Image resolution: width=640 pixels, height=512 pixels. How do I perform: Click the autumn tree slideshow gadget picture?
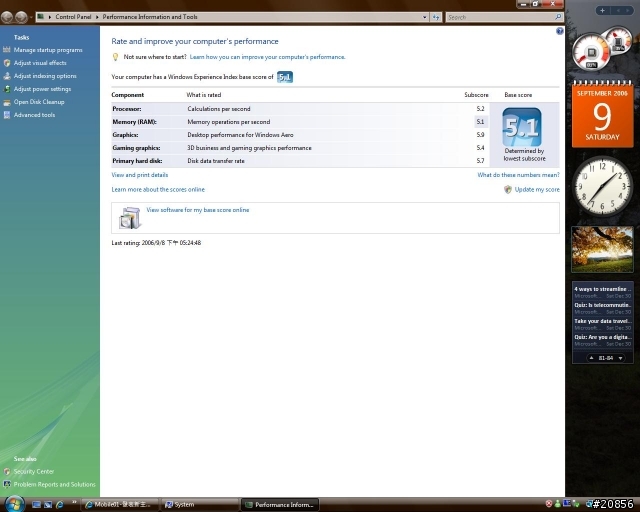602,249
